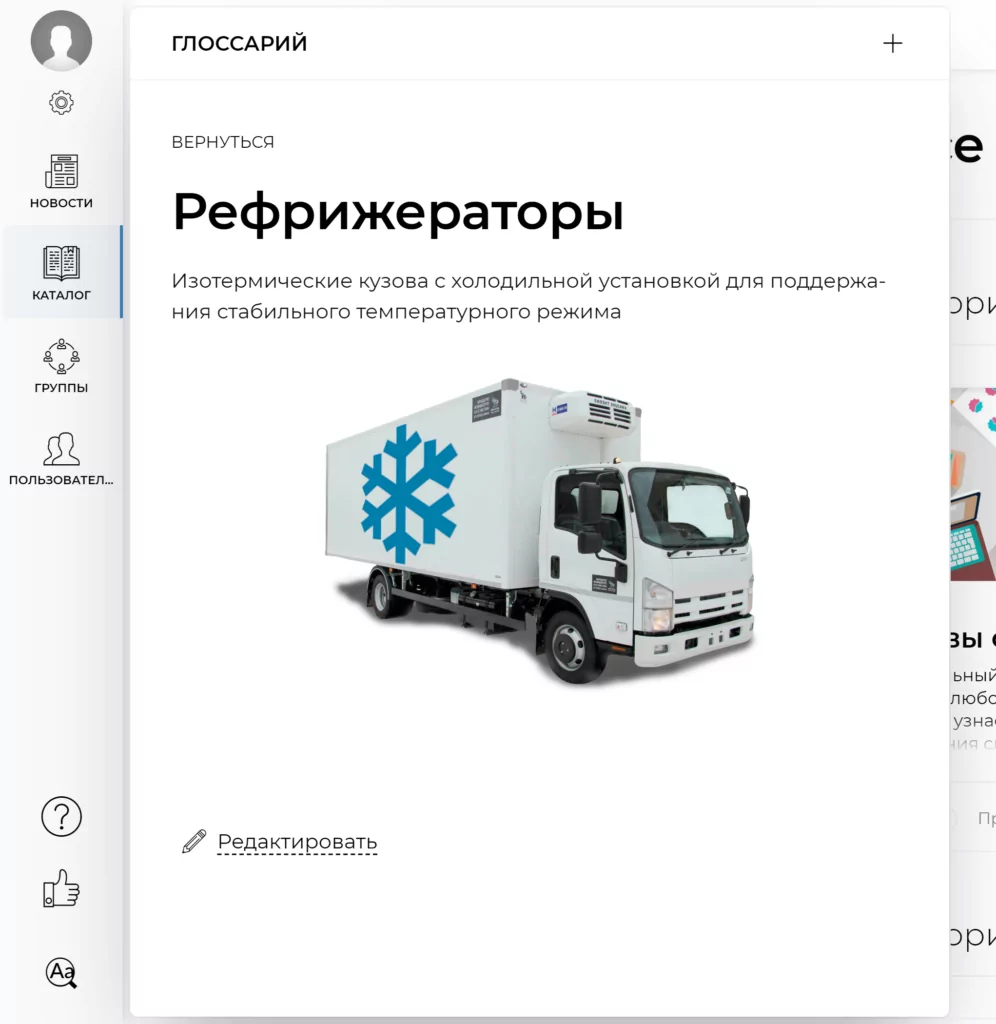Viewport: 996px width, 1024px height.
Task: Select the Каталог book icon
Action: click(x=61, y=263)
